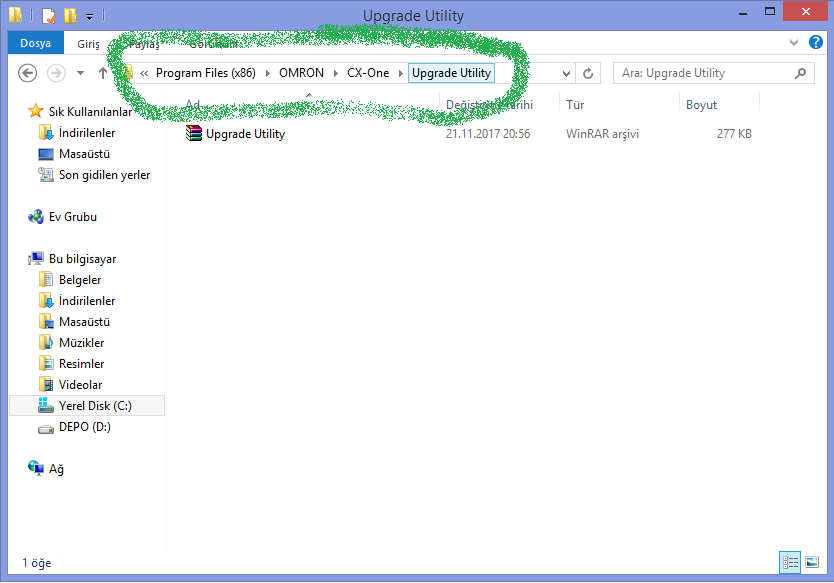Click the "WinRAR arşivi" type cell
This screenshot has width=834, height=583.
602,134
